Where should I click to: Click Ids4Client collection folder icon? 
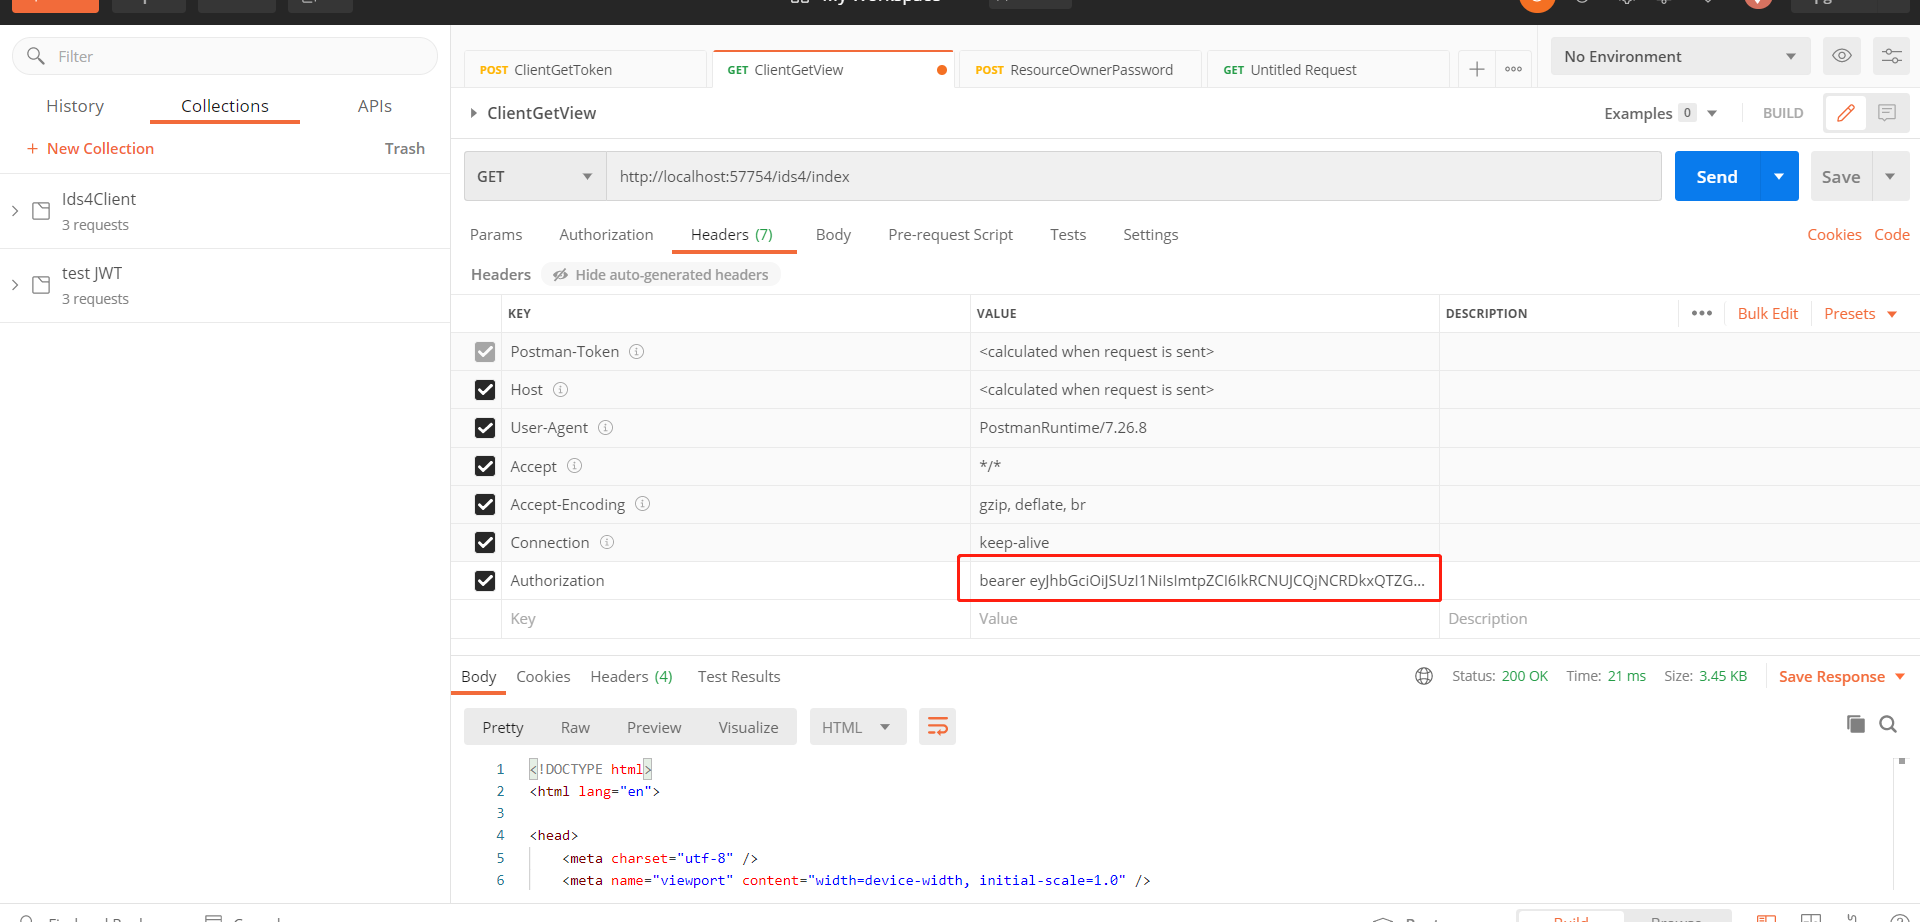(41, 211)
